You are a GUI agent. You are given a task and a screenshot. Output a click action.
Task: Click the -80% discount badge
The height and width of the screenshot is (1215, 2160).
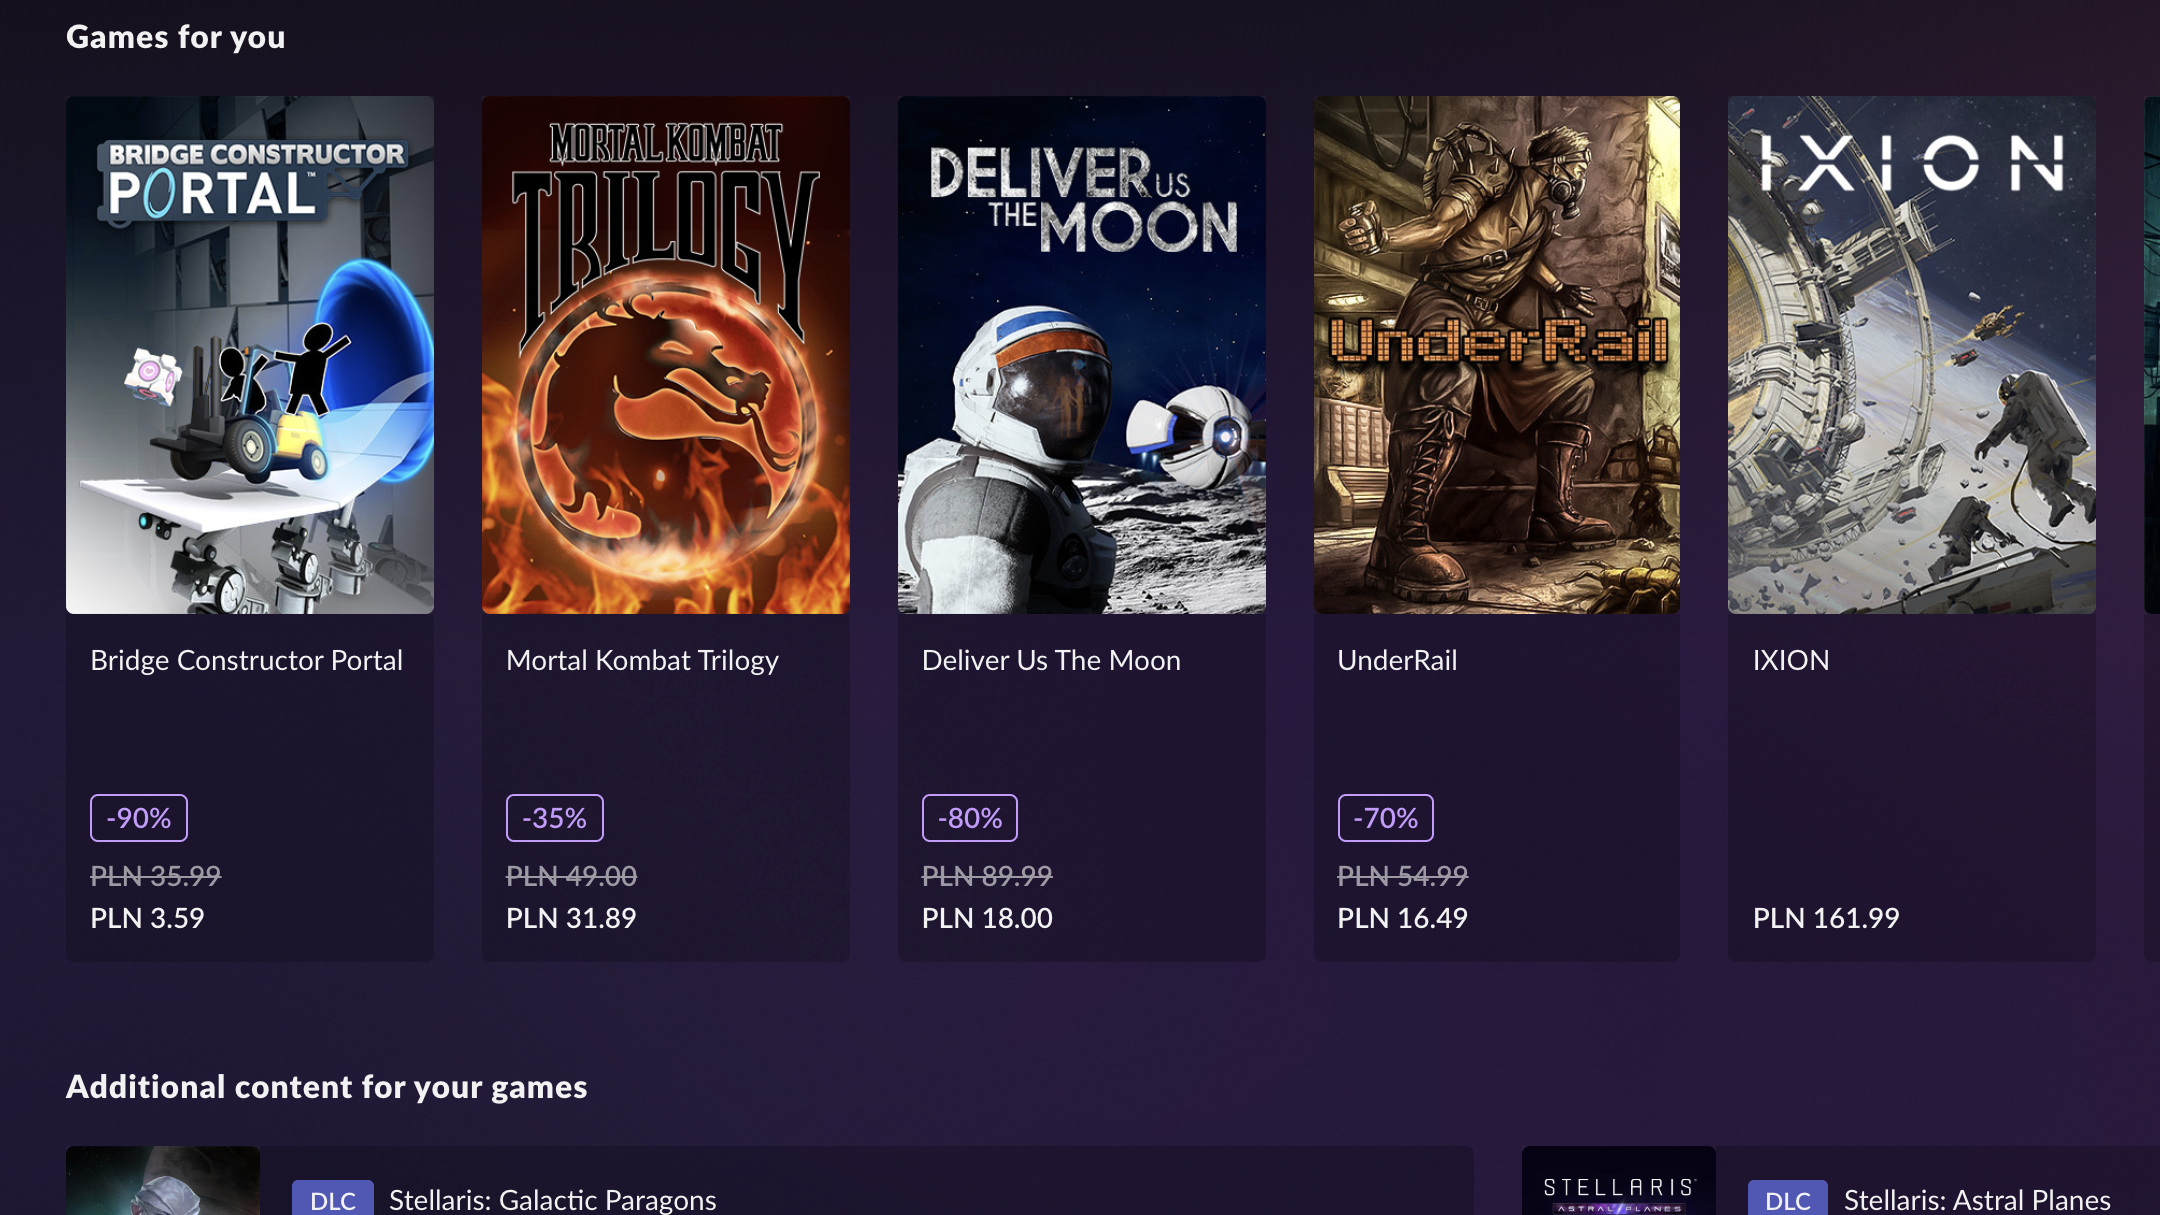coord(969,817)
